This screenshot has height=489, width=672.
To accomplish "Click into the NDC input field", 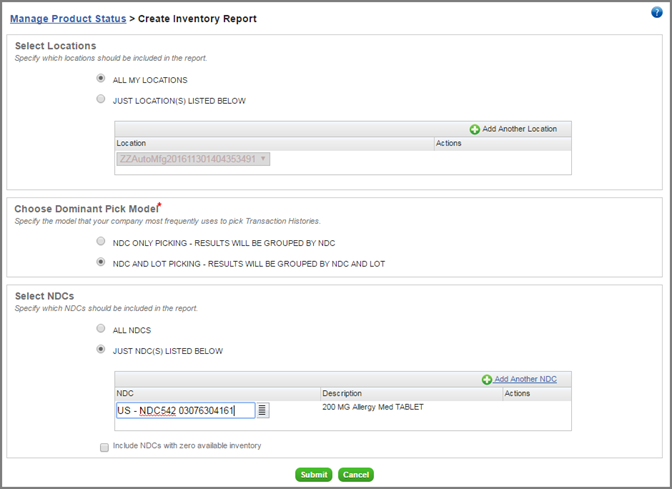I will tap(186, 411).
